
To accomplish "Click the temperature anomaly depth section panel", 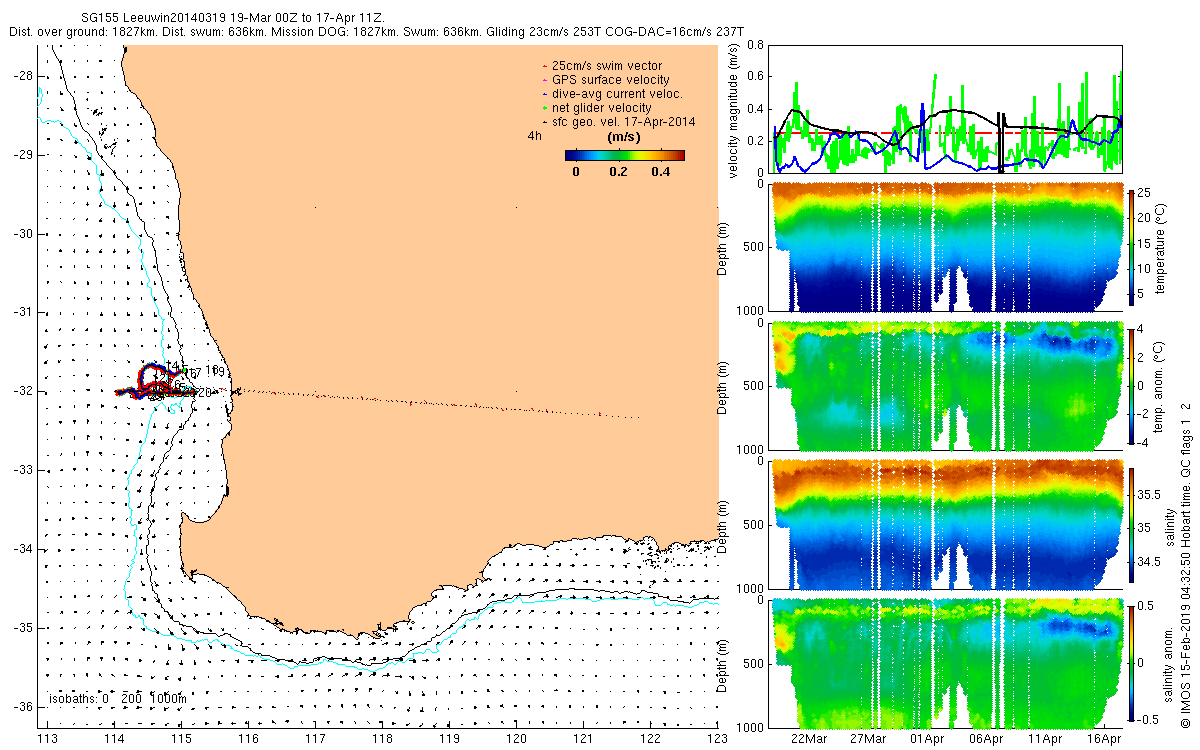I will point(947,385).
